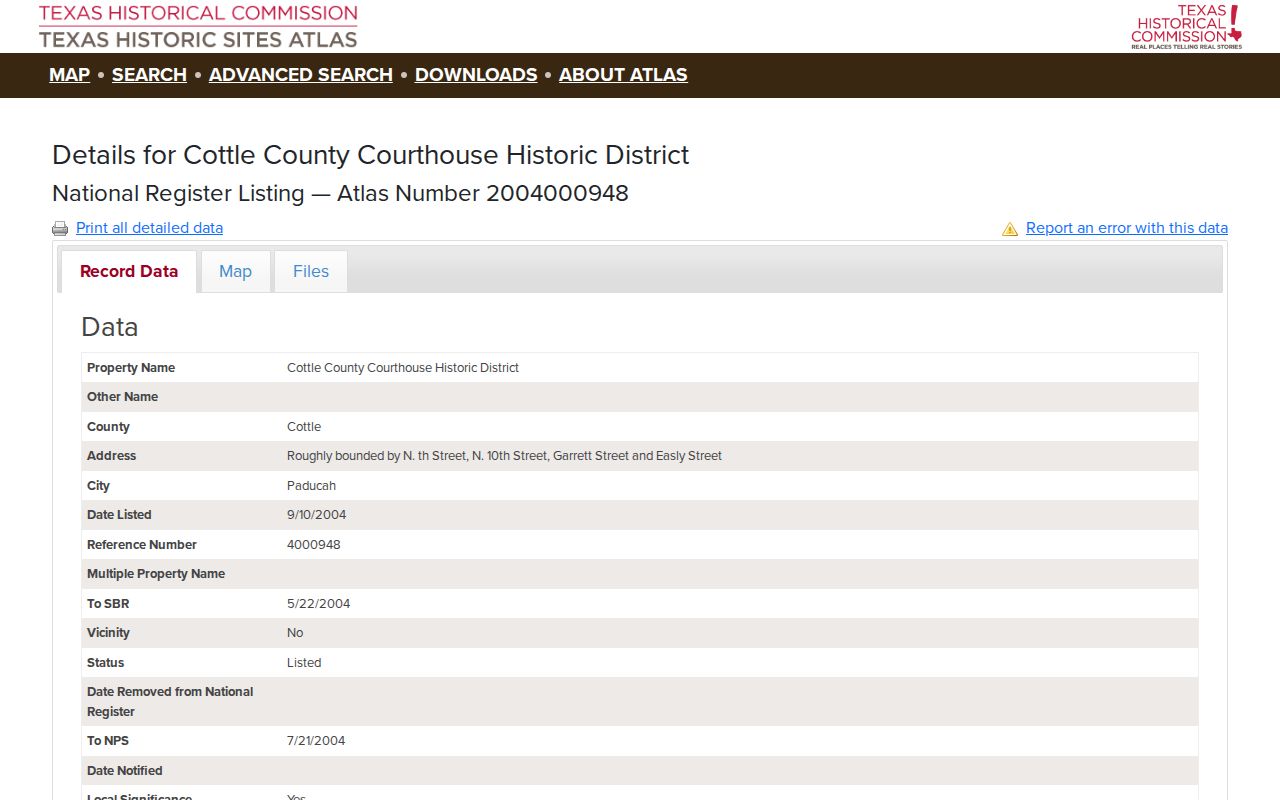
Task: Switch to the Files tab
Action: [x=311, y=271]
